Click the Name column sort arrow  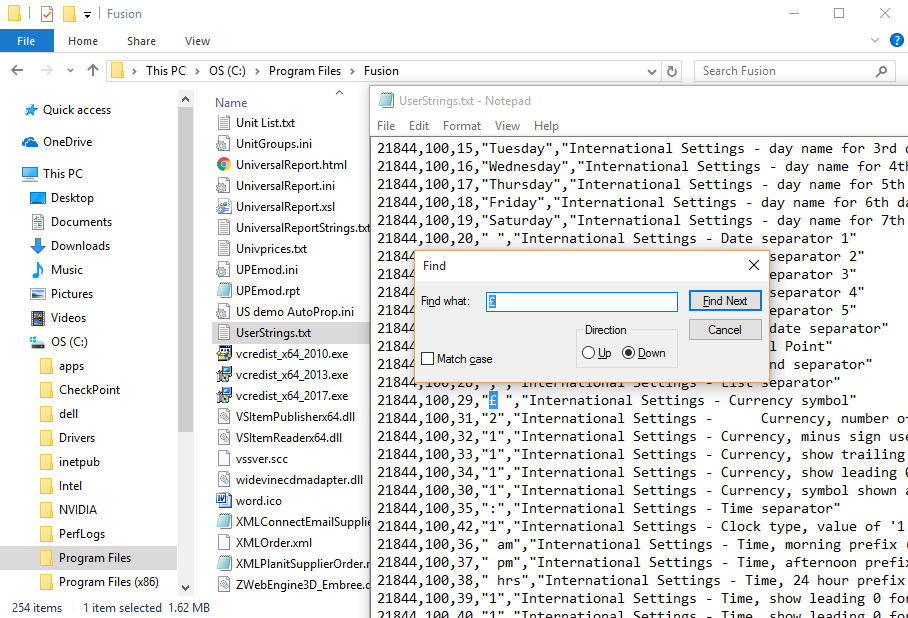point(339,92)
